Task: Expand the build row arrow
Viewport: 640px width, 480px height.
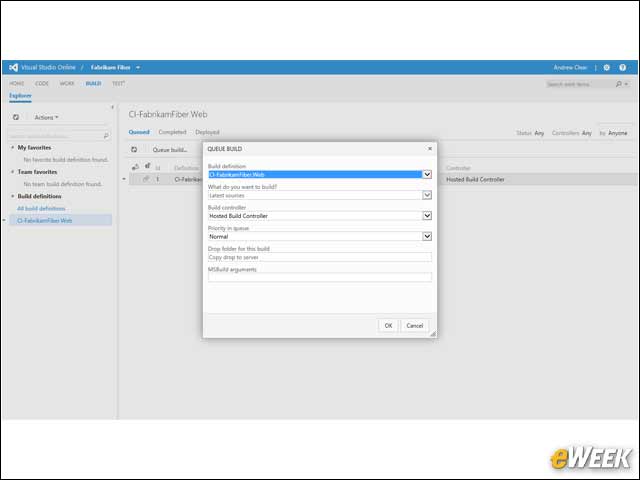Action: pos(124,179)
